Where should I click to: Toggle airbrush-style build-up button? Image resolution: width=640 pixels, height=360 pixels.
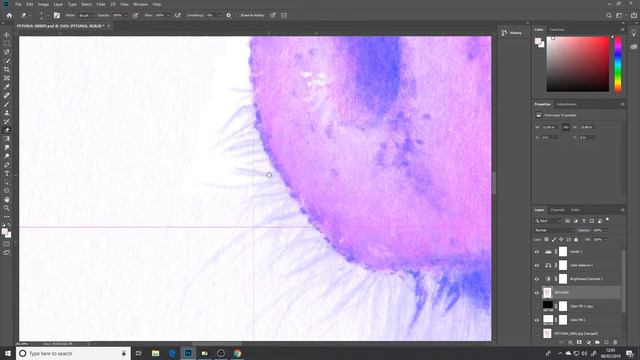(178, 15)
